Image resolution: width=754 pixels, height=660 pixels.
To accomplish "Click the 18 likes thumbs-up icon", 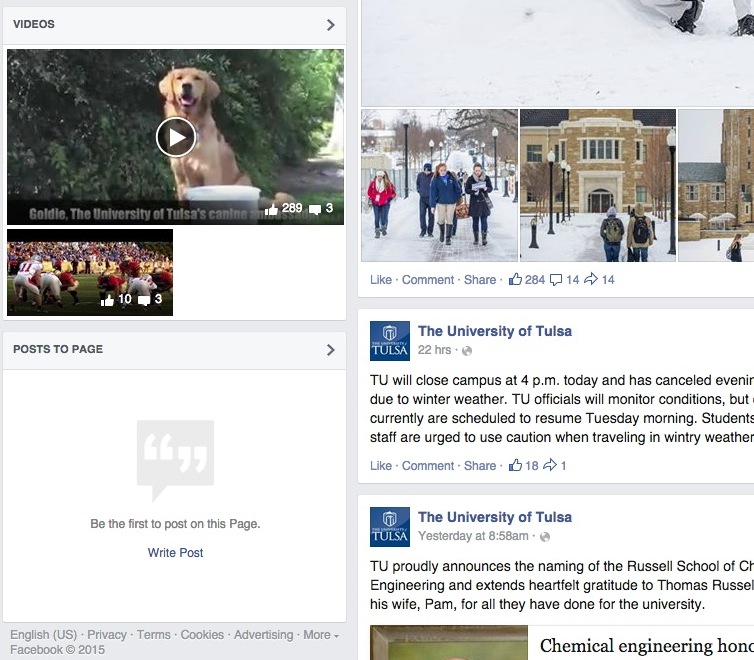I will tap(515, 465).
